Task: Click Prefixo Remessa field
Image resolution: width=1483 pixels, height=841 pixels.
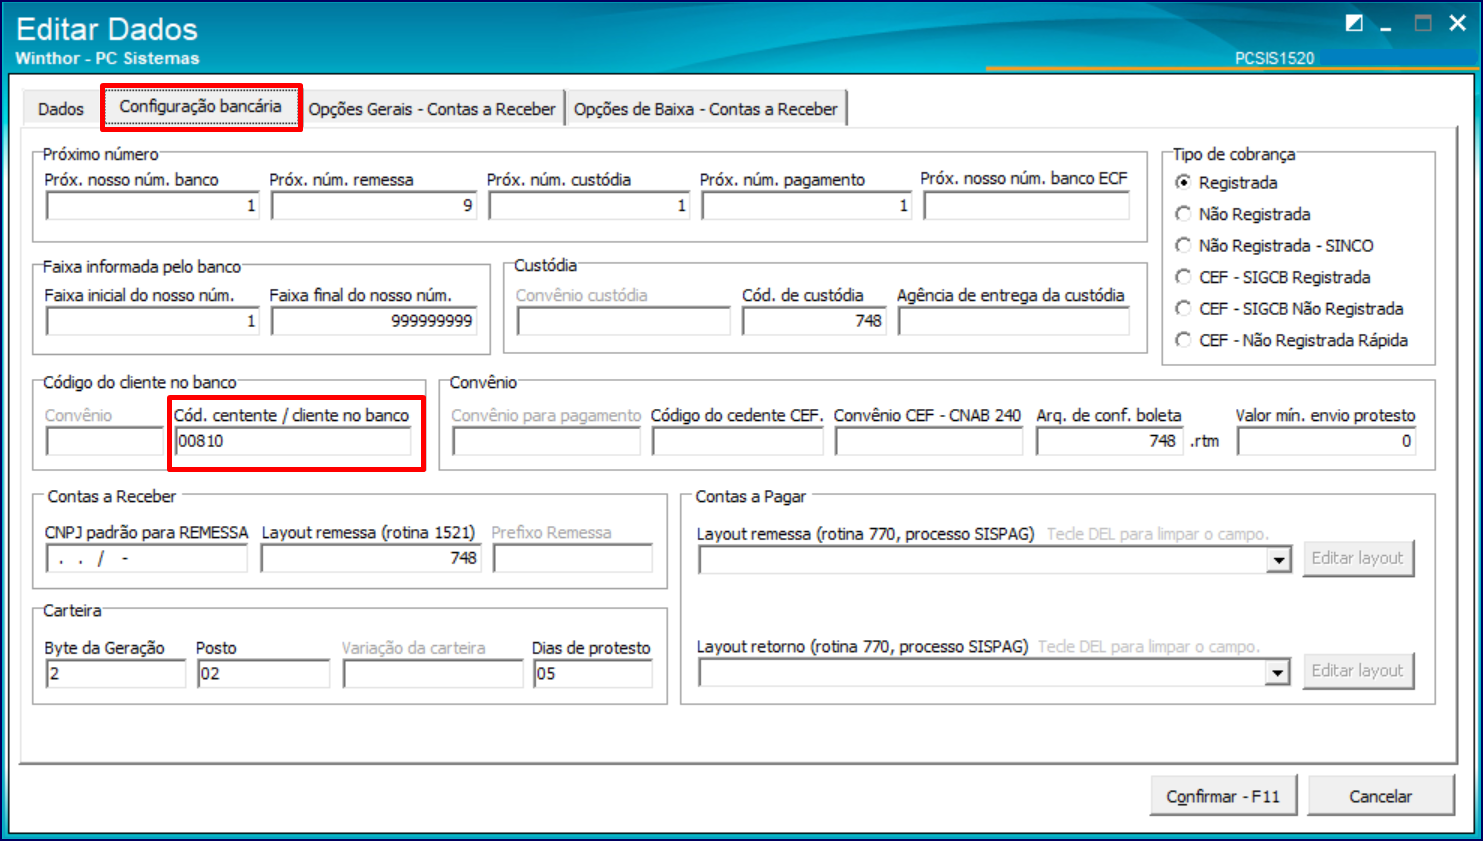Action: (573, 558)
